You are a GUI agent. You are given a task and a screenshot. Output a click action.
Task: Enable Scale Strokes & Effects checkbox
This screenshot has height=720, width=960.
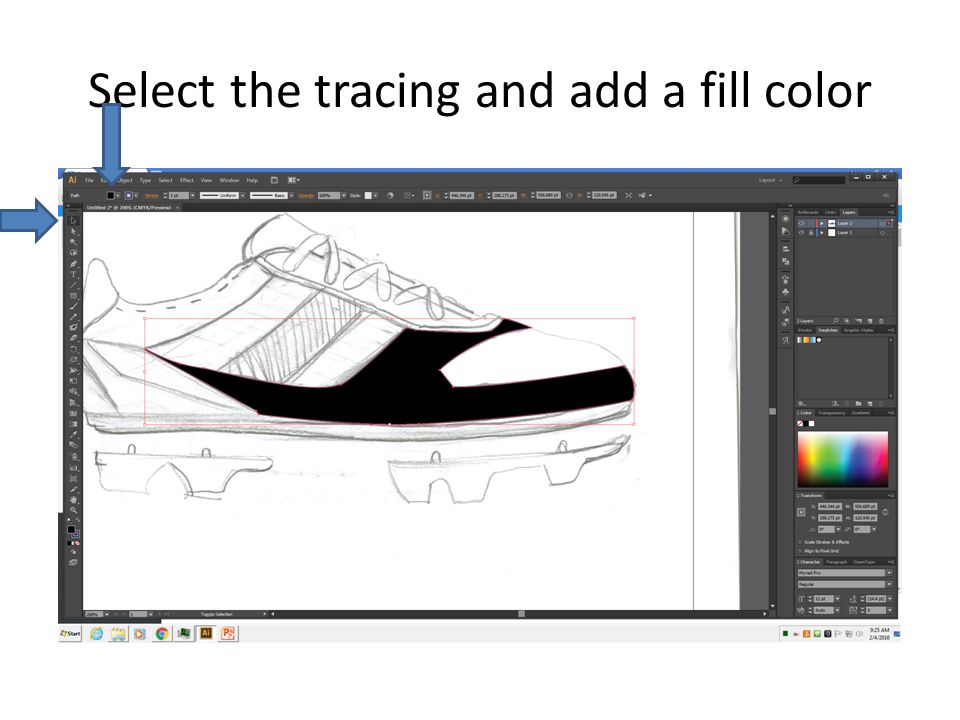coord(800,542)
